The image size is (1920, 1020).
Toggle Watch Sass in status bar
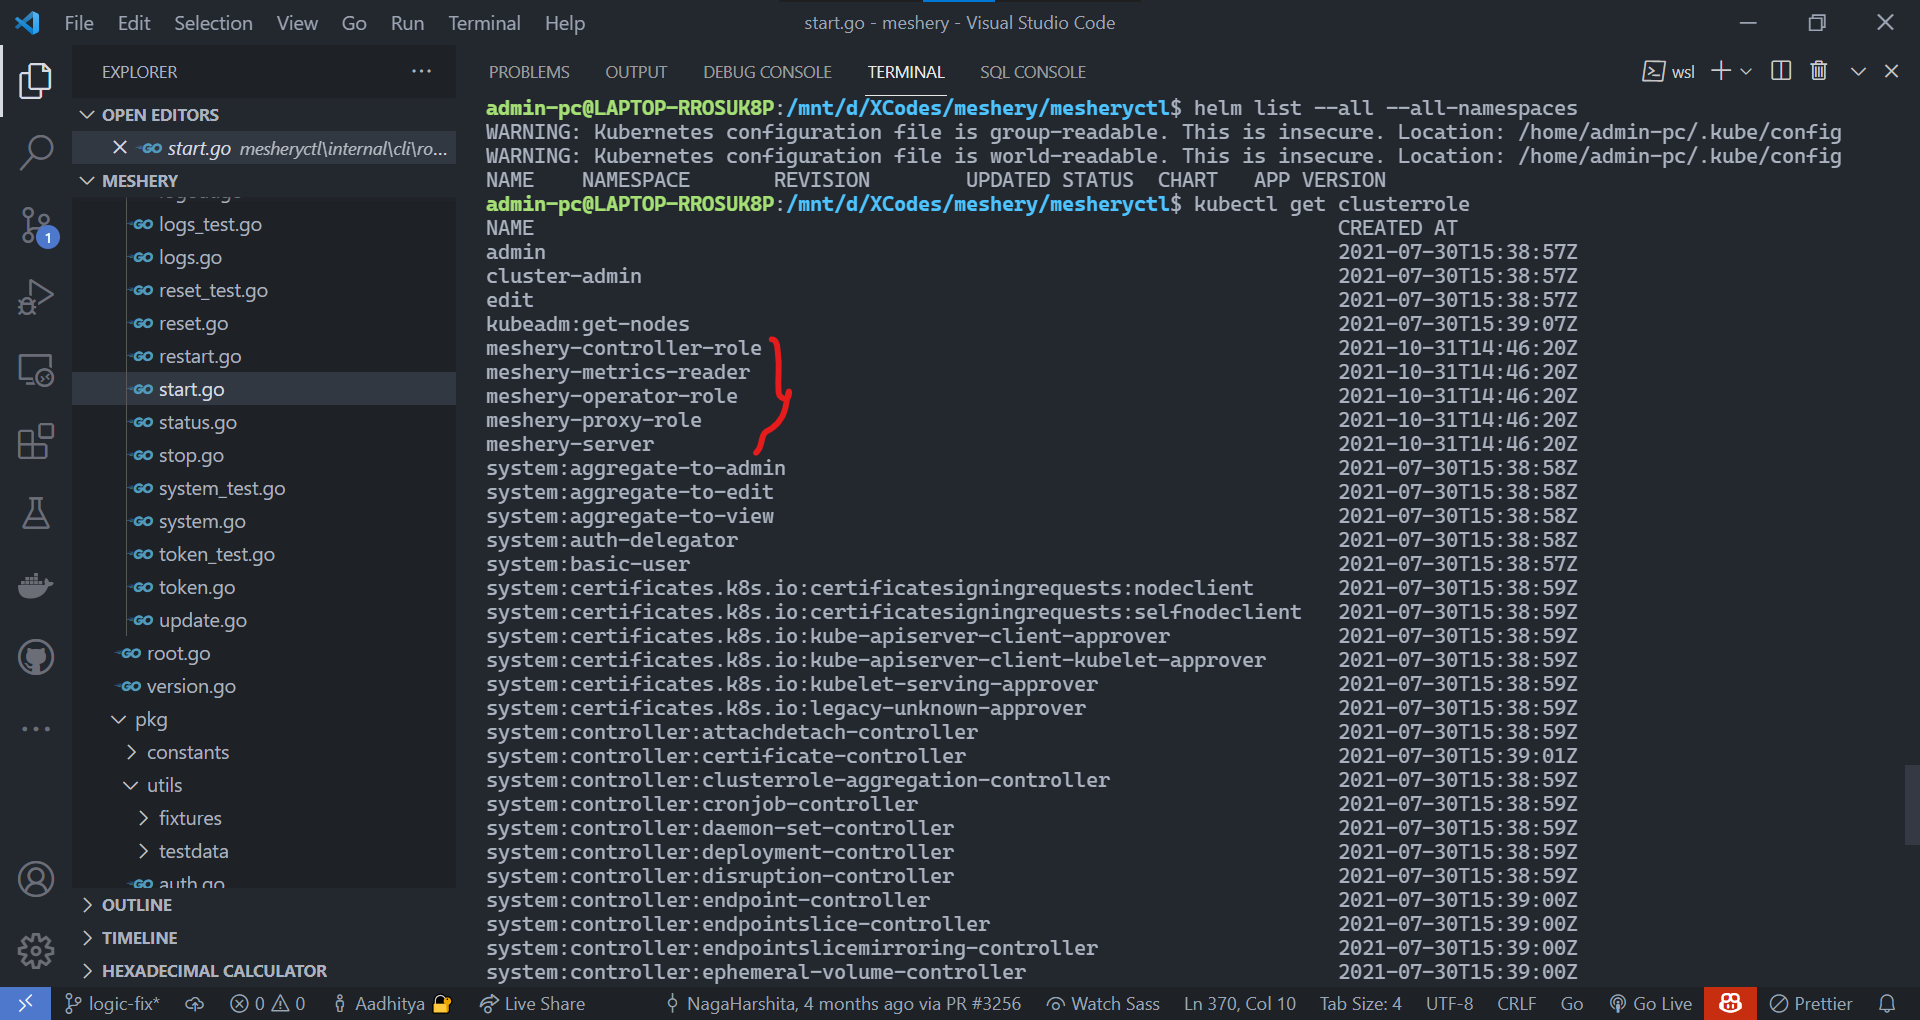pyautogui.click(x=1101, y=1003)
